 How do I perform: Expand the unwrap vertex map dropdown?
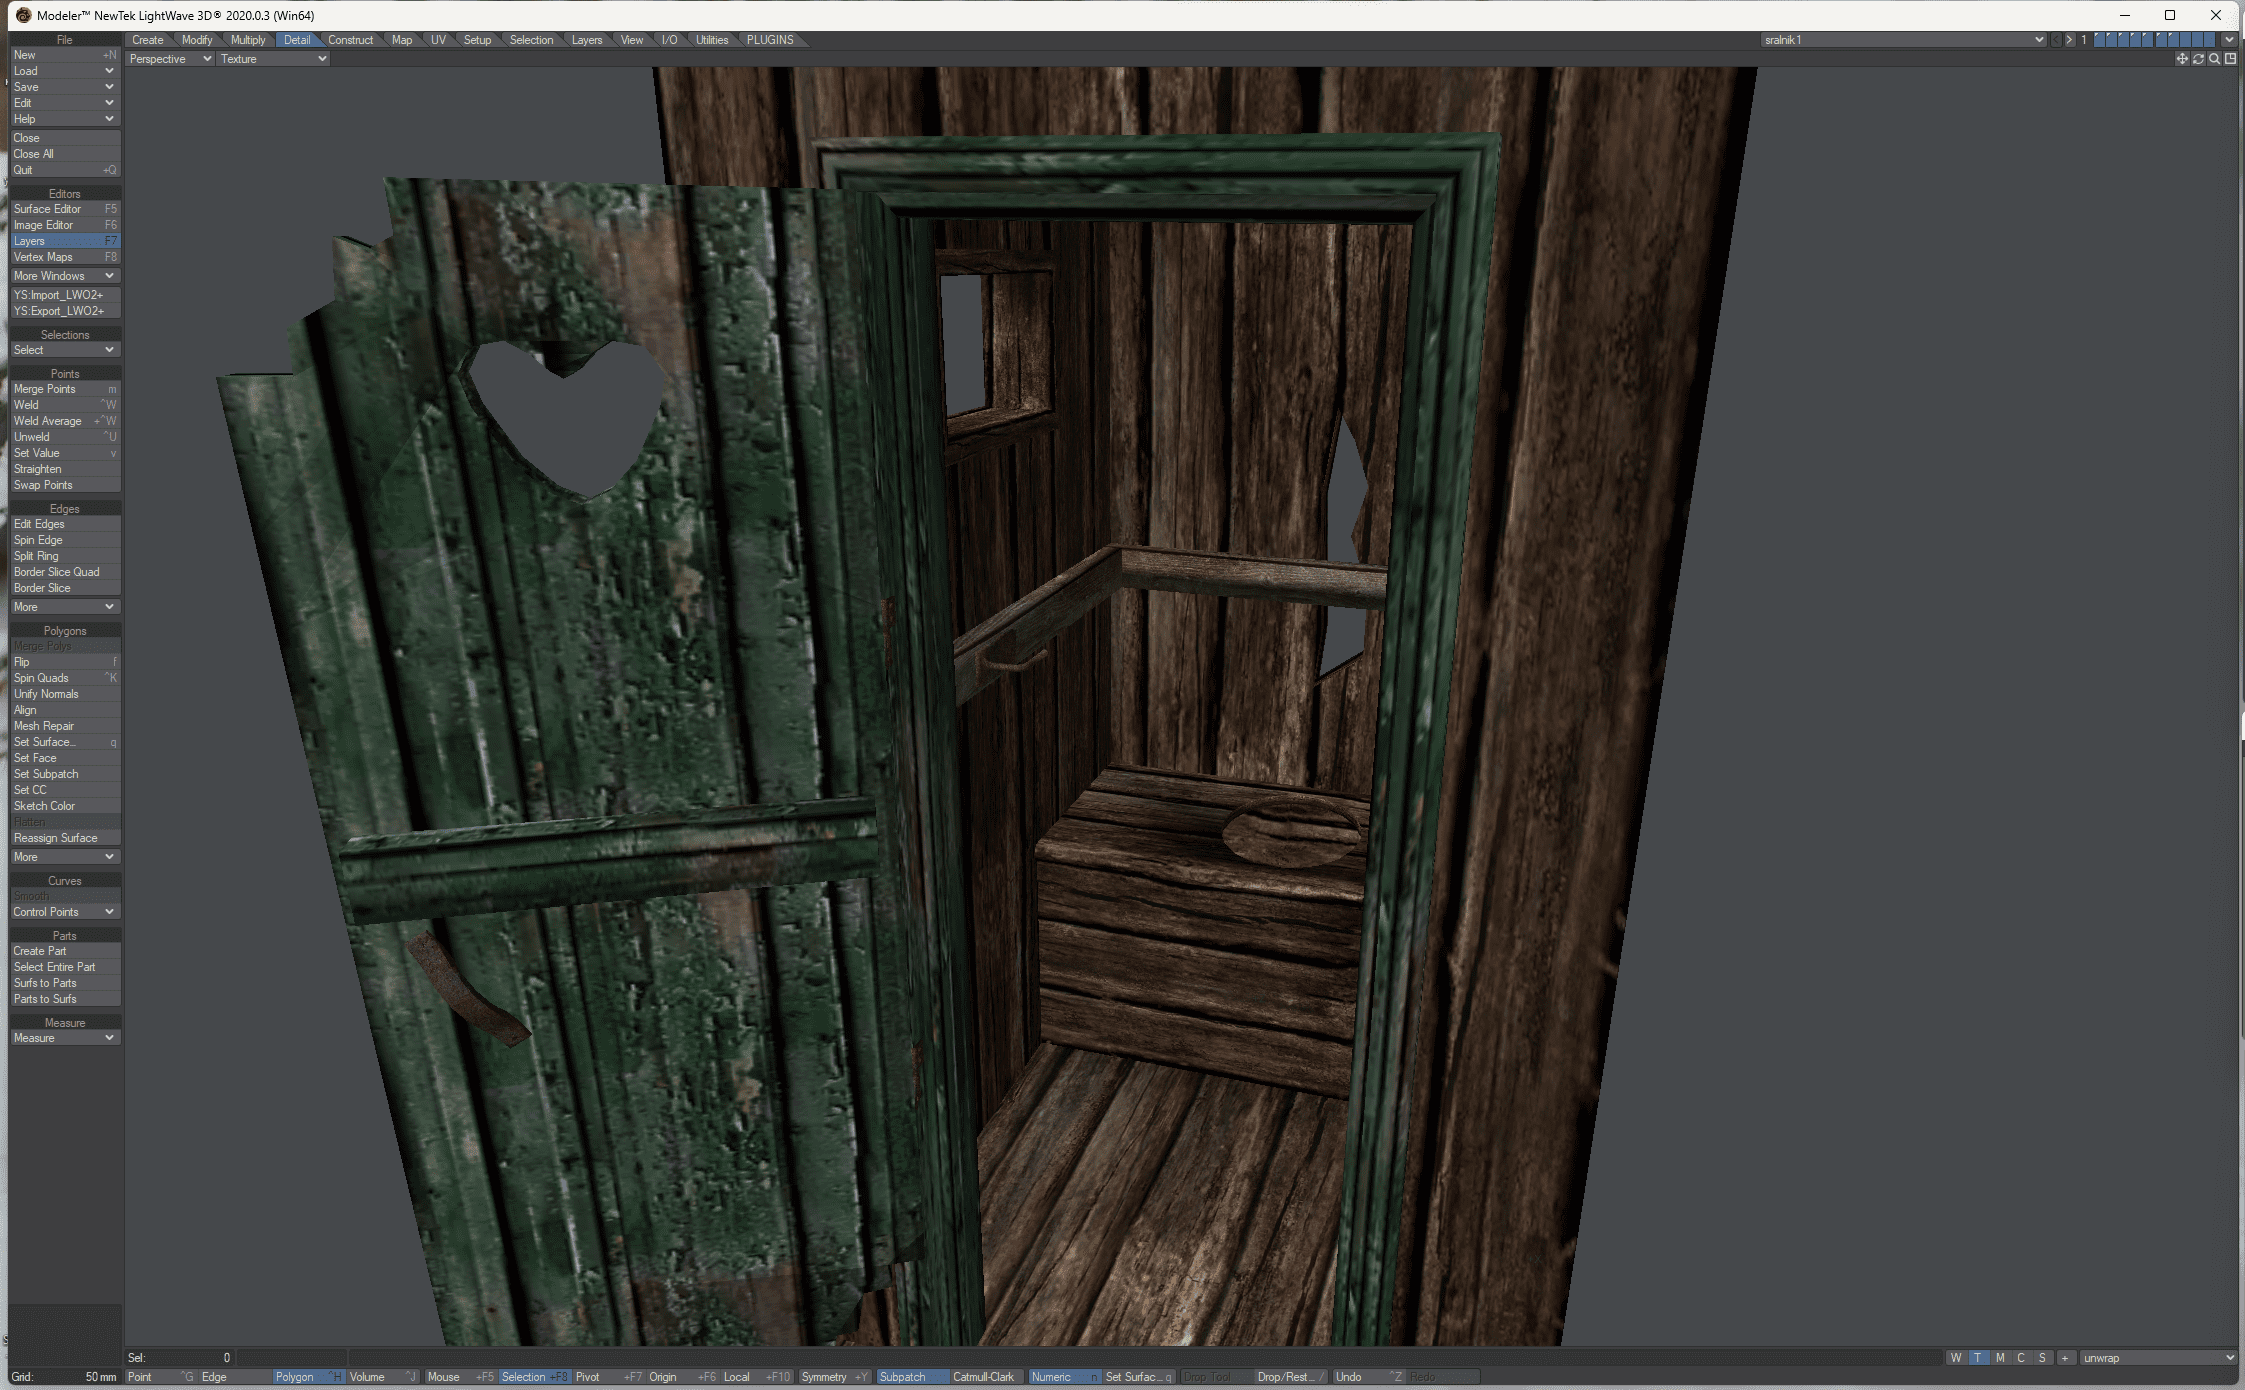point(2158,1358)
